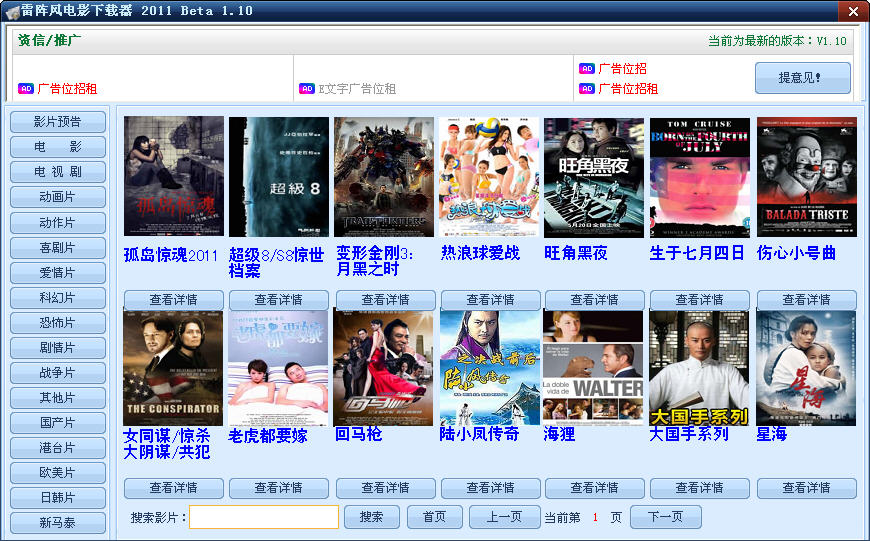Image resolution: width=870 pixels, height=541 pixels.
Task: Click 查看详情 under 超级8 poster
Action: tap(278, 299)
